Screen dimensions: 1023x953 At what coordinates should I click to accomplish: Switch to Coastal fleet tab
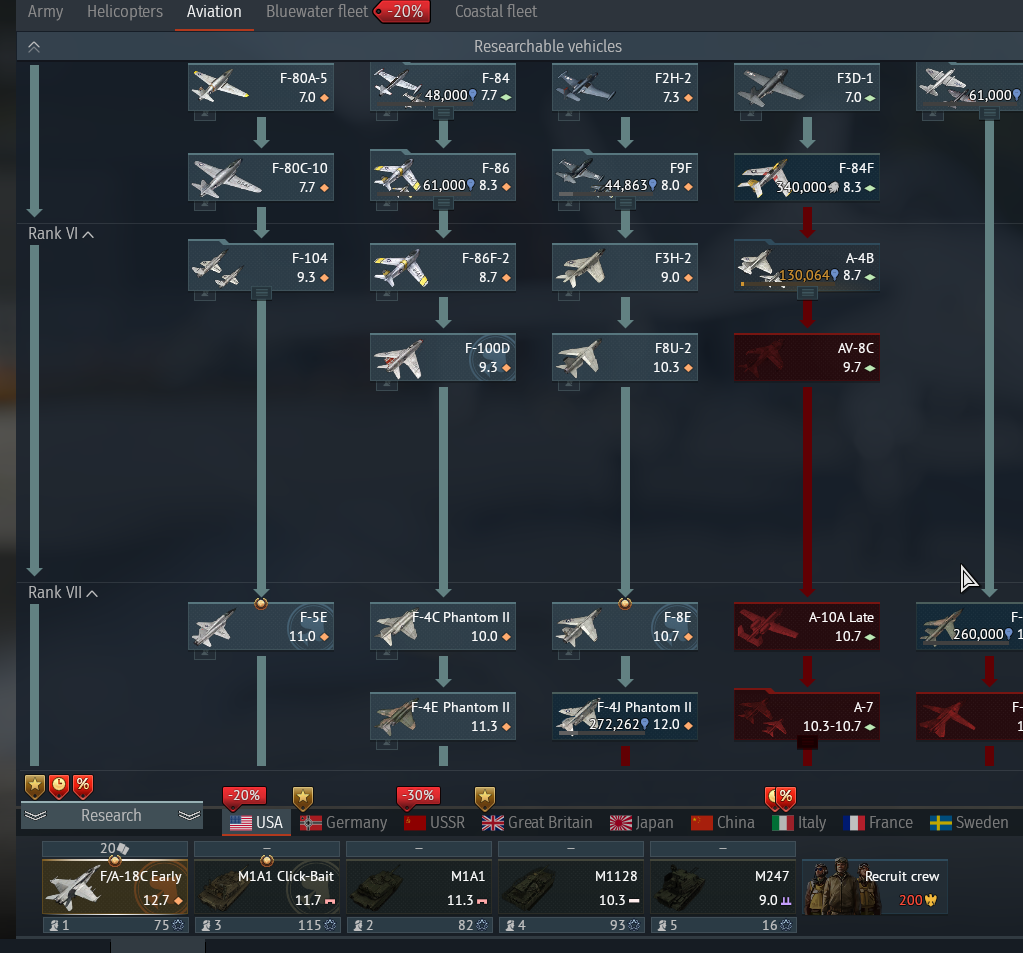[495, 12]
